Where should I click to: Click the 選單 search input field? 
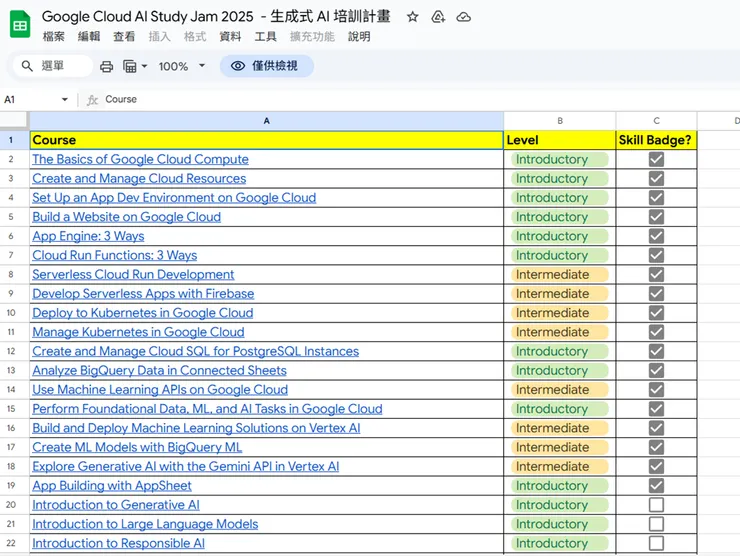[x=53, y=66]
